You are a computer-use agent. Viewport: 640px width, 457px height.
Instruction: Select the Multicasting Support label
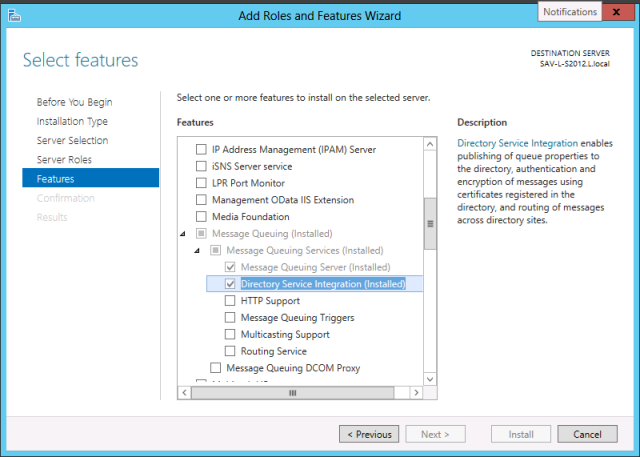[x=285, y=335]
